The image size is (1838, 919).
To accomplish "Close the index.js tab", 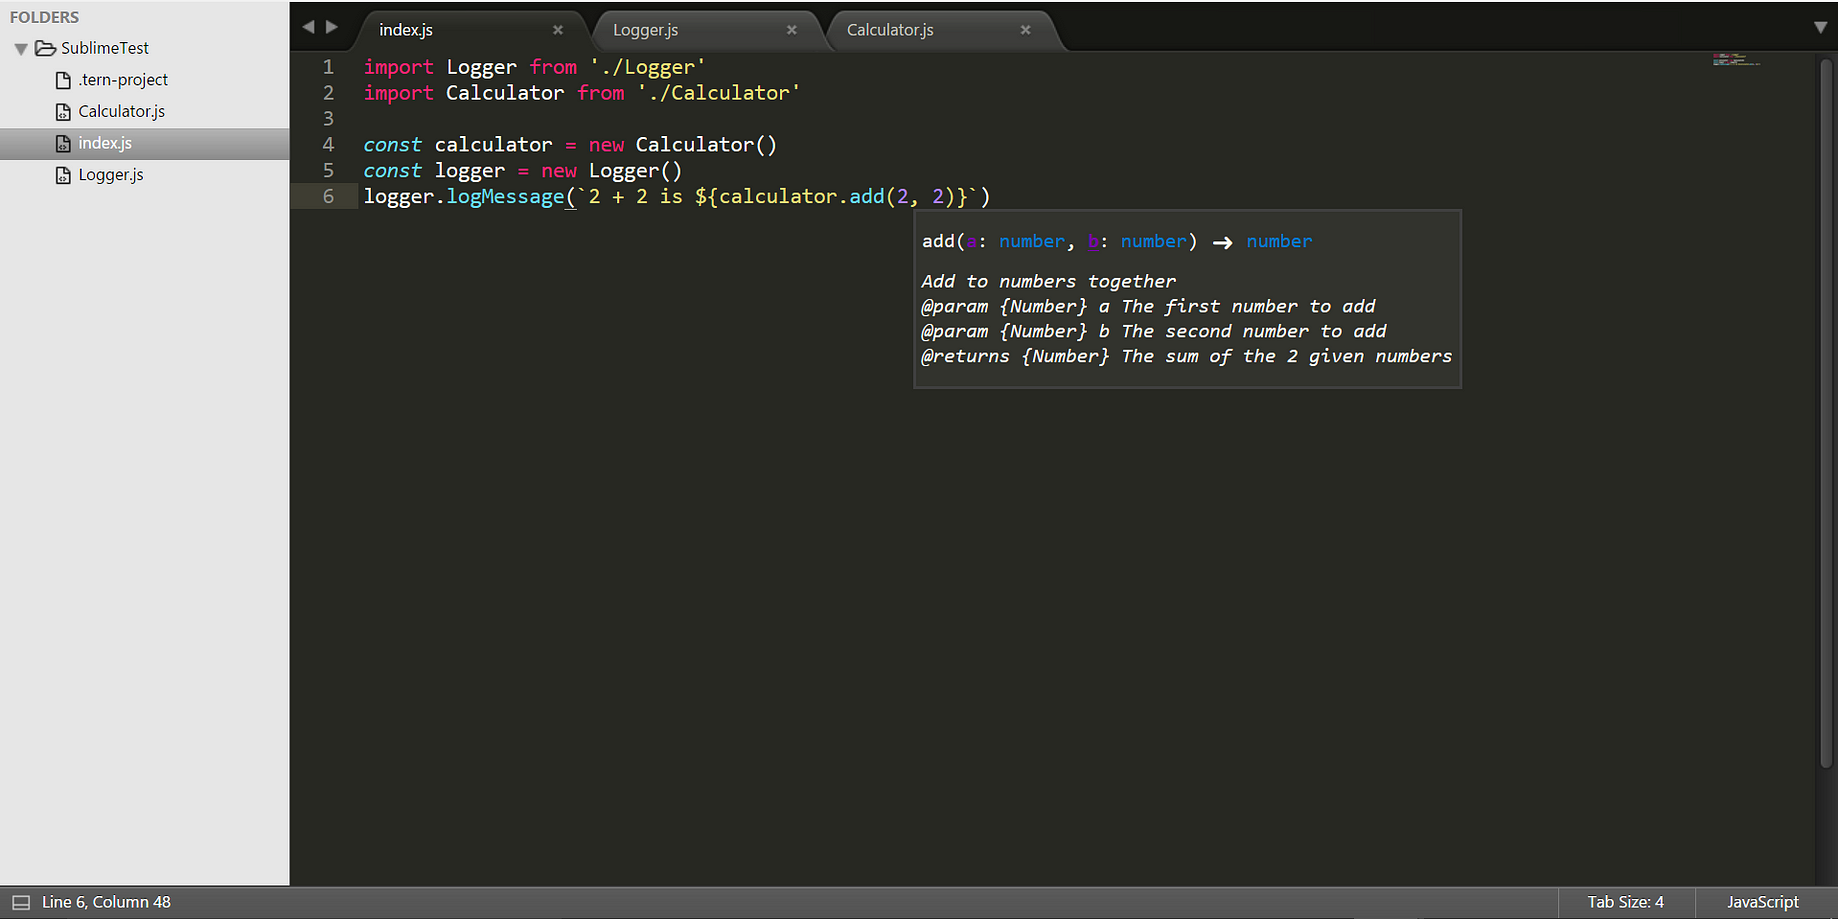I will point(558,30).
